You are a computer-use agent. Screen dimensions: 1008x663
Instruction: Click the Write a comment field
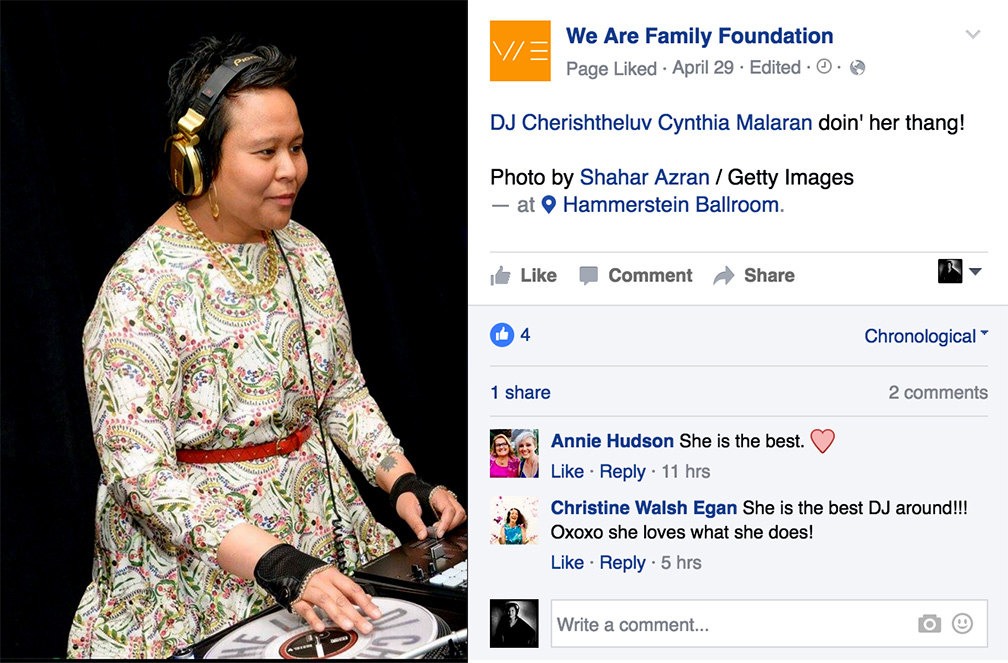[769, 624]
